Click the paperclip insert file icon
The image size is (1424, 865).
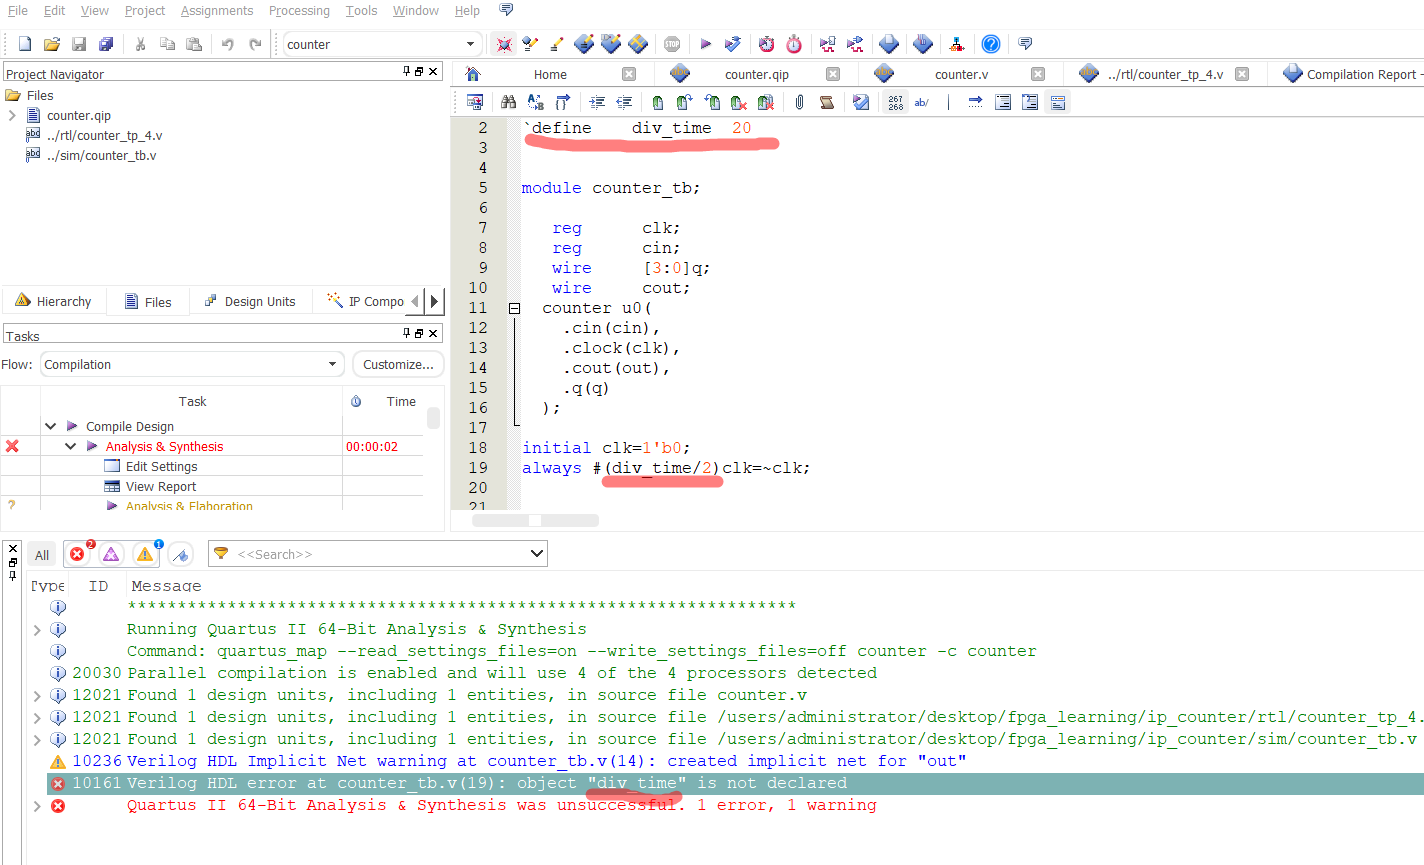click(x=800, y=102)
